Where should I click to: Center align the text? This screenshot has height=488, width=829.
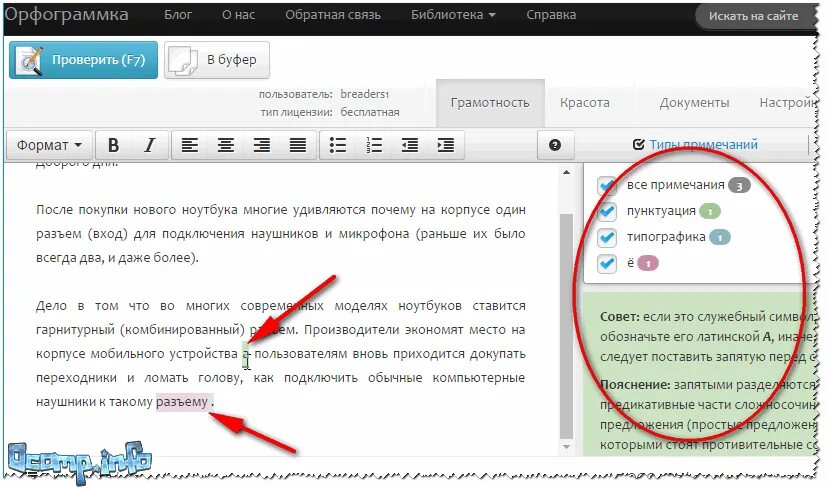pos(226,145)
